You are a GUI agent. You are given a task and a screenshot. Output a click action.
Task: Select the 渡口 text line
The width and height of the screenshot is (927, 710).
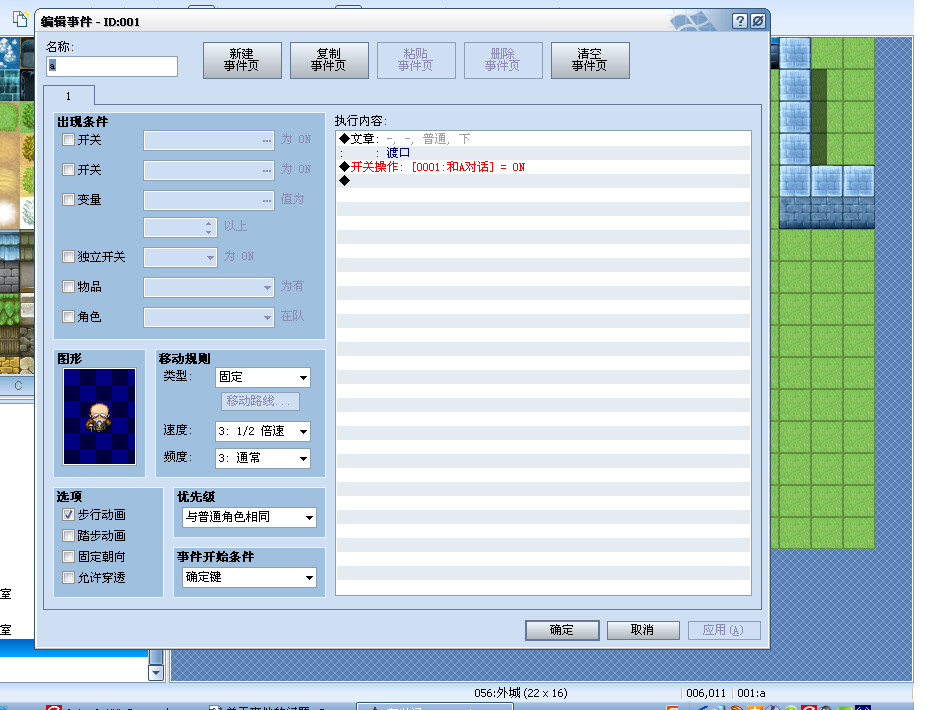pos(543,153)
